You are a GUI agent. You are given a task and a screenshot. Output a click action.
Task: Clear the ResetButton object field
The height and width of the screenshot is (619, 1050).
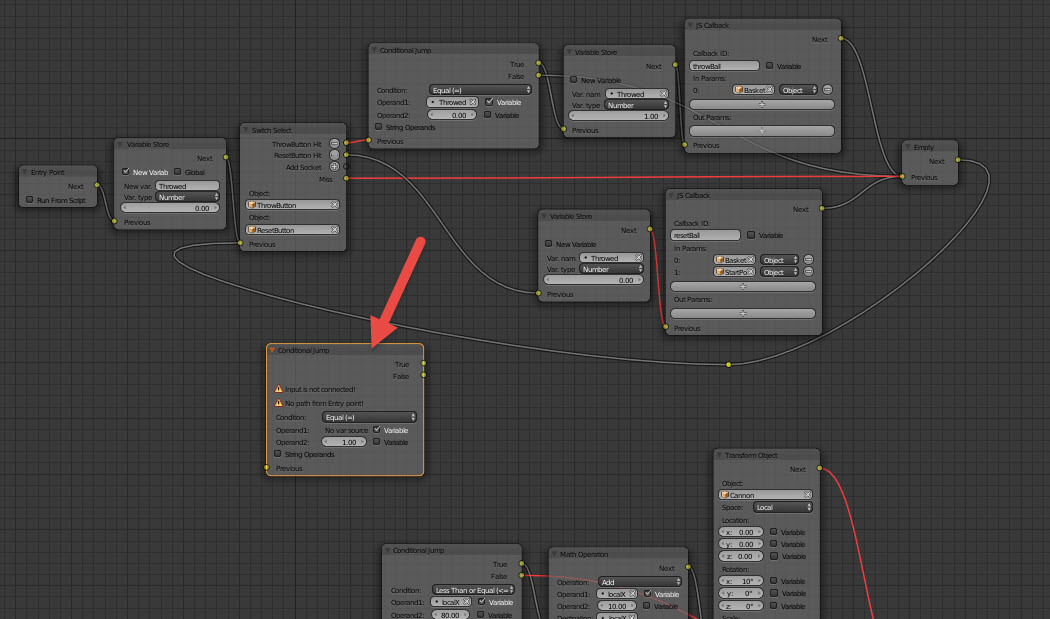(x=334, y=230)
